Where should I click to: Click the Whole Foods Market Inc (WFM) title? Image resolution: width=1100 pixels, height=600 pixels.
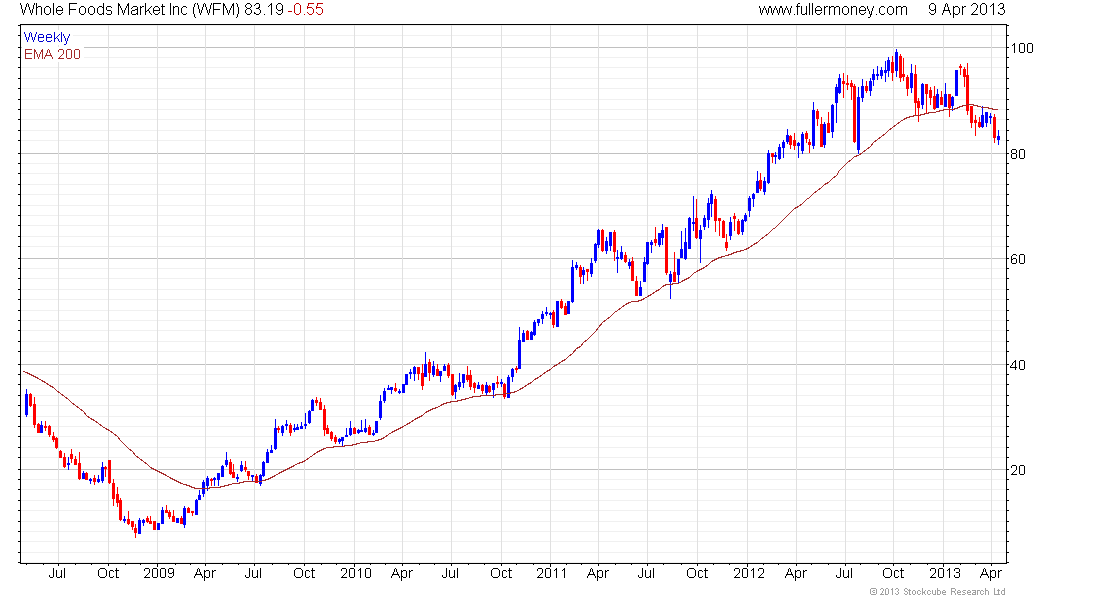130,10
